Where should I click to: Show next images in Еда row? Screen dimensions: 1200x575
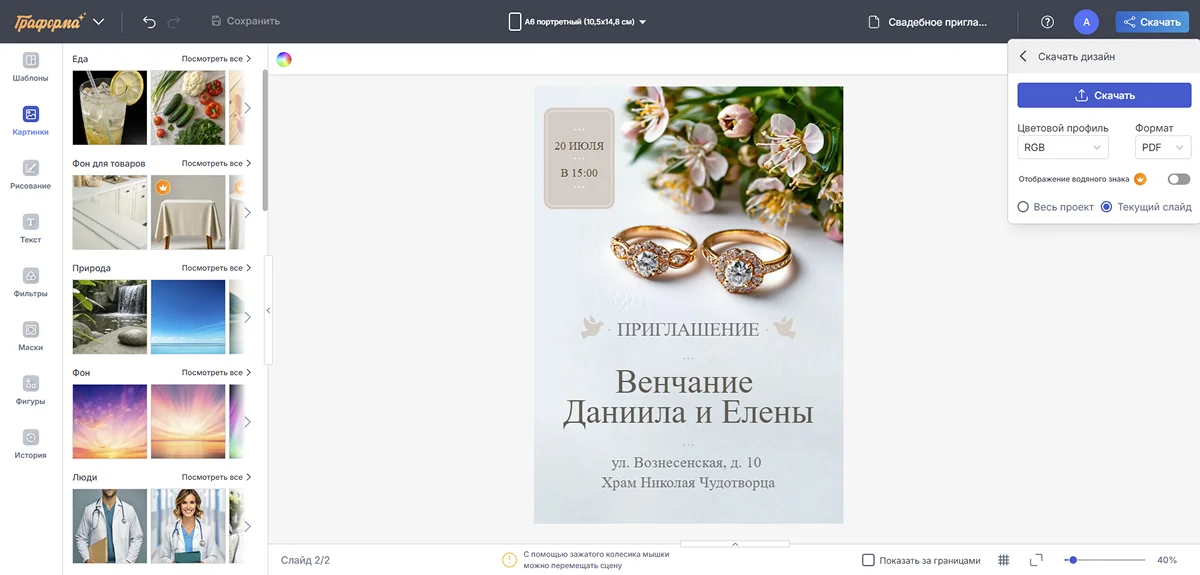pyautogui.click(x=247, y=108)
